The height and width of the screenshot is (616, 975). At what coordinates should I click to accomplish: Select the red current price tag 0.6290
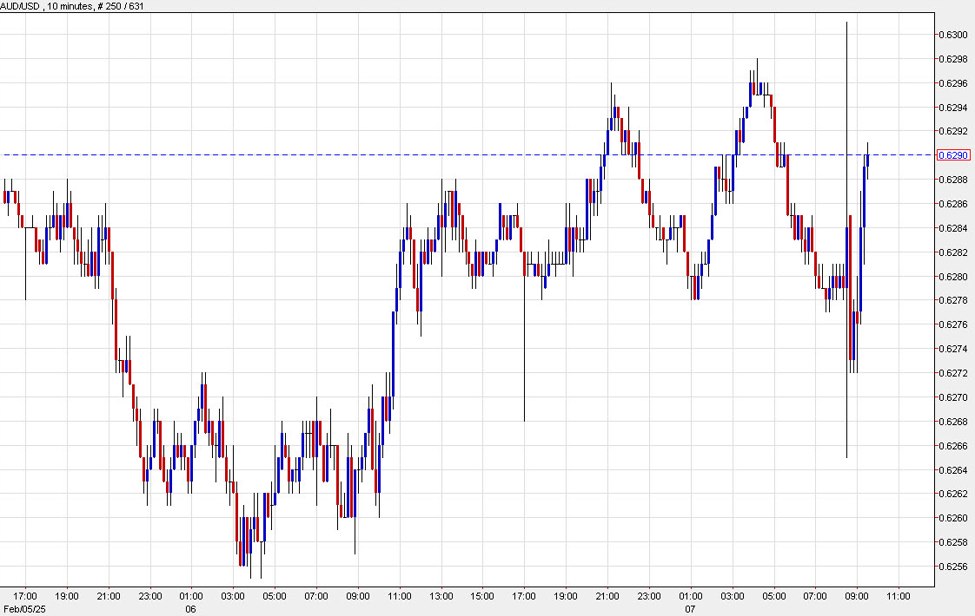951,155
